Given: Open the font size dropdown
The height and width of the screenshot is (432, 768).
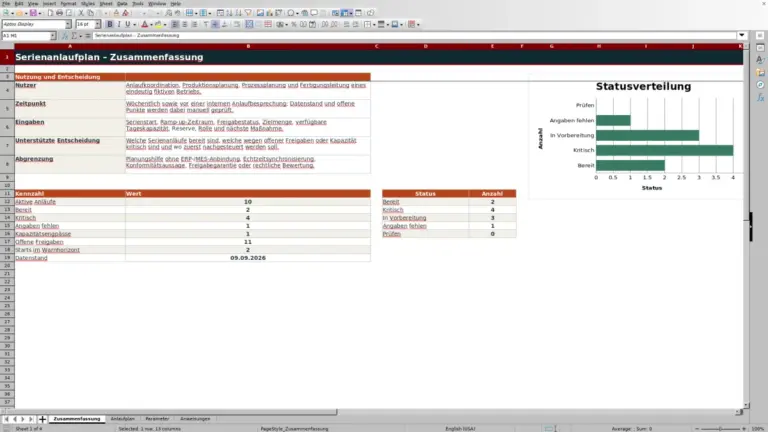Looking at the screenshot, I should click(x=97, y=24).
